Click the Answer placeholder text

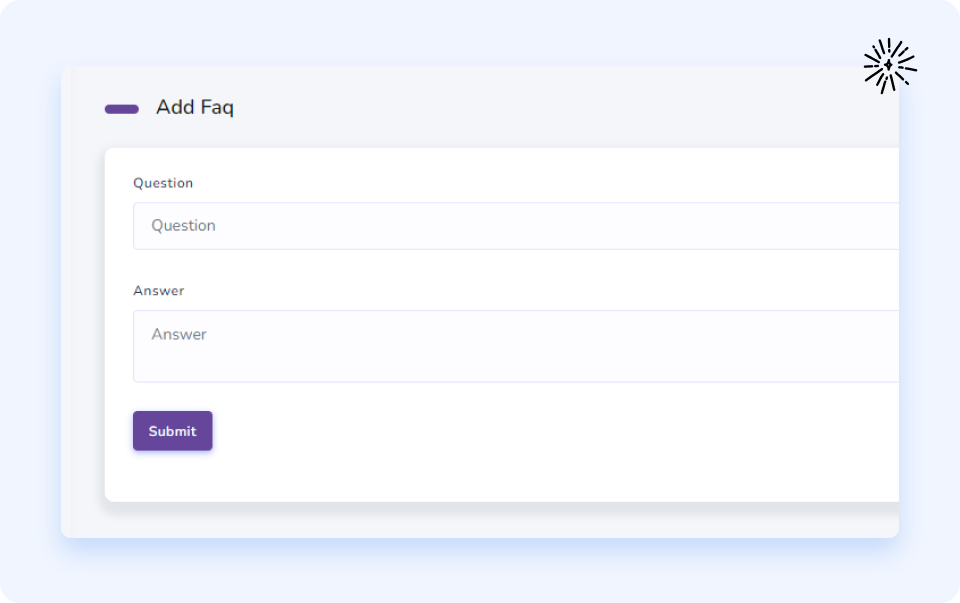179,335
